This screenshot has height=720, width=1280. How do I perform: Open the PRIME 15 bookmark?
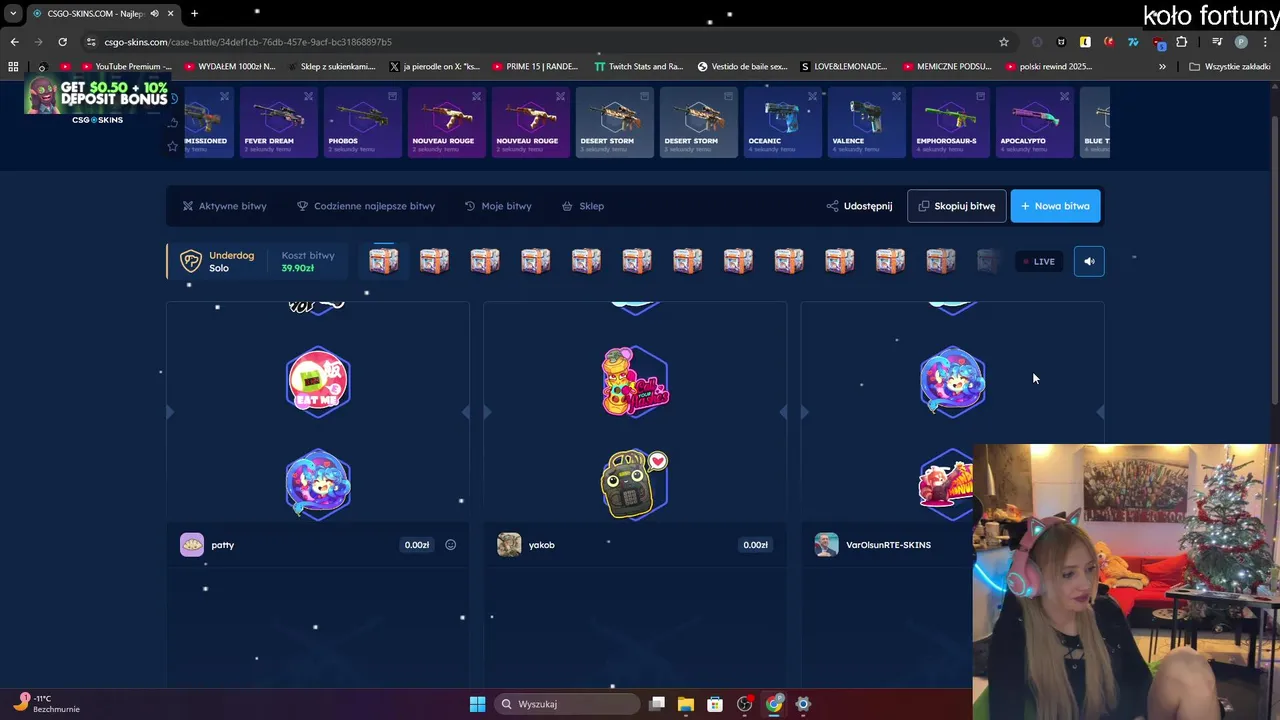[535, 67]
